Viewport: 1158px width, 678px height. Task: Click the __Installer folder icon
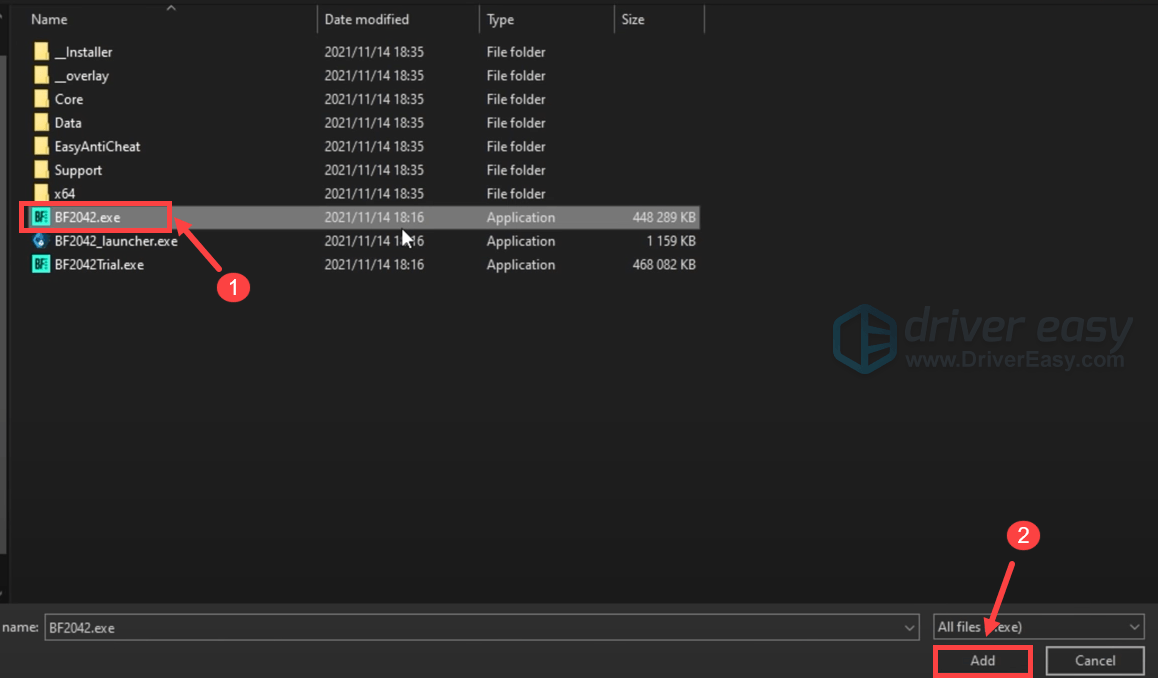click(41, 52)
